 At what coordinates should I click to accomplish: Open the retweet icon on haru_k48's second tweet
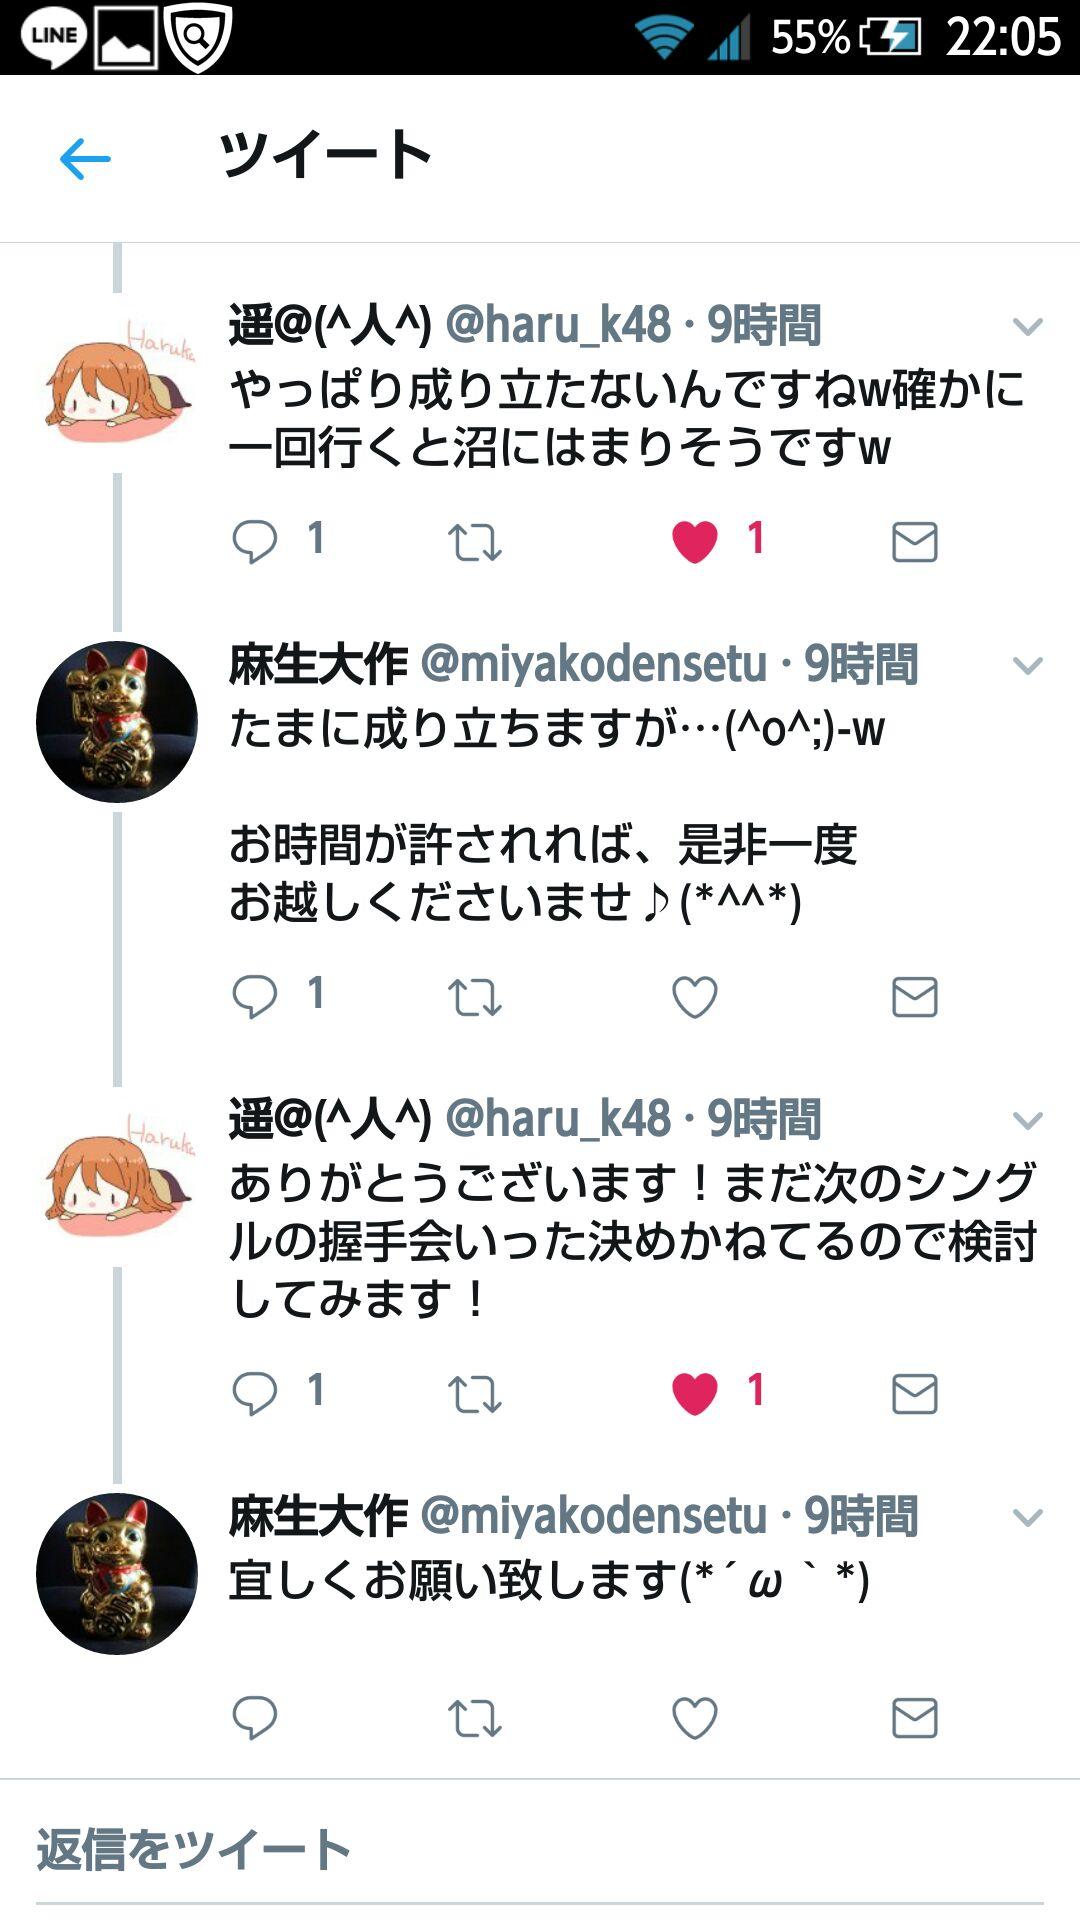click(x=473, y=1389)
